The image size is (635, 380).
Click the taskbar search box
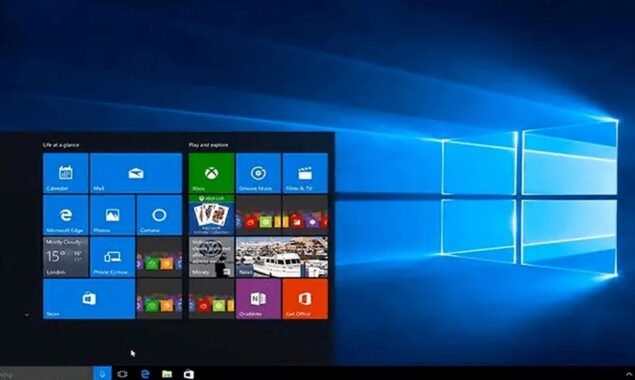tap(47, 374)
